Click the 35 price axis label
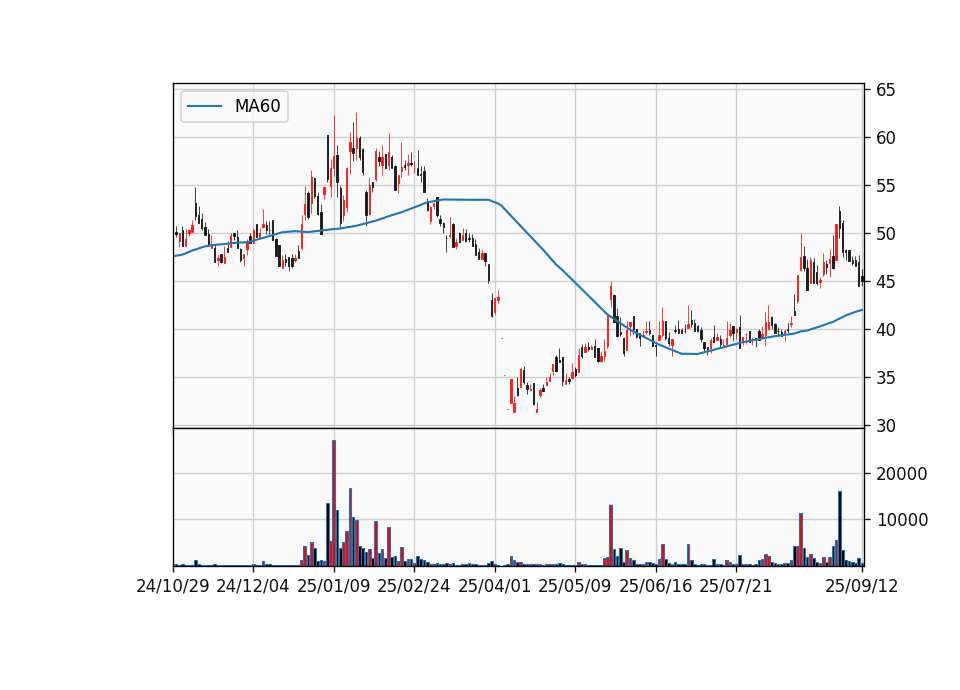Screen dimensions: 960x690 tap(886, 378)
